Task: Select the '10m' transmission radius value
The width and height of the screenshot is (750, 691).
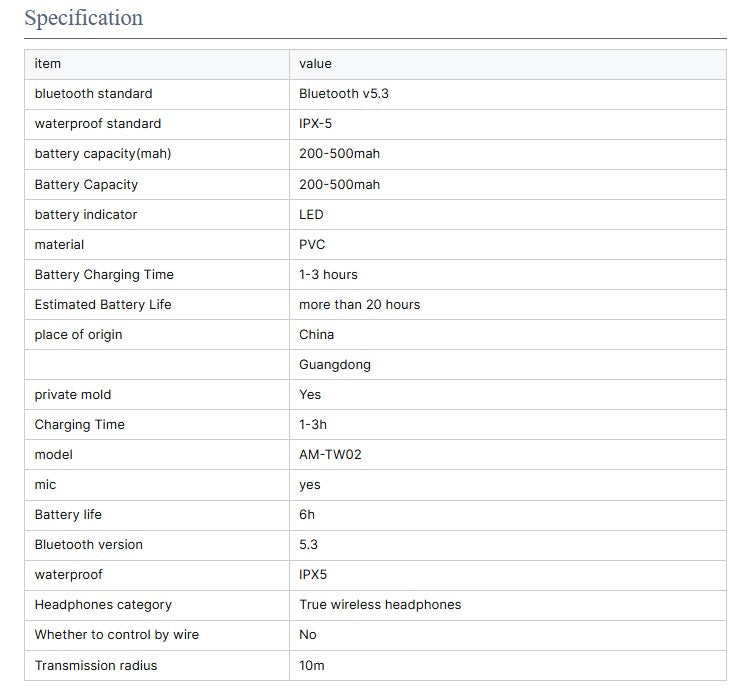Action: 311,665
